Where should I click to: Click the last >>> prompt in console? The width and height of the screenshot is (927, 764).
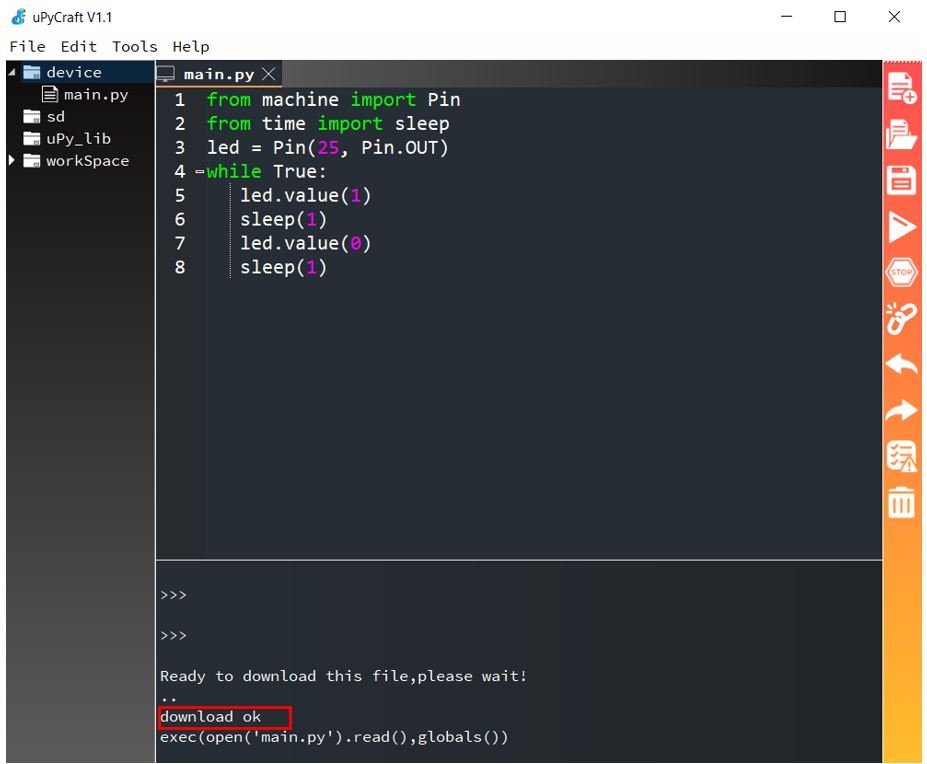tap(173, 636)
